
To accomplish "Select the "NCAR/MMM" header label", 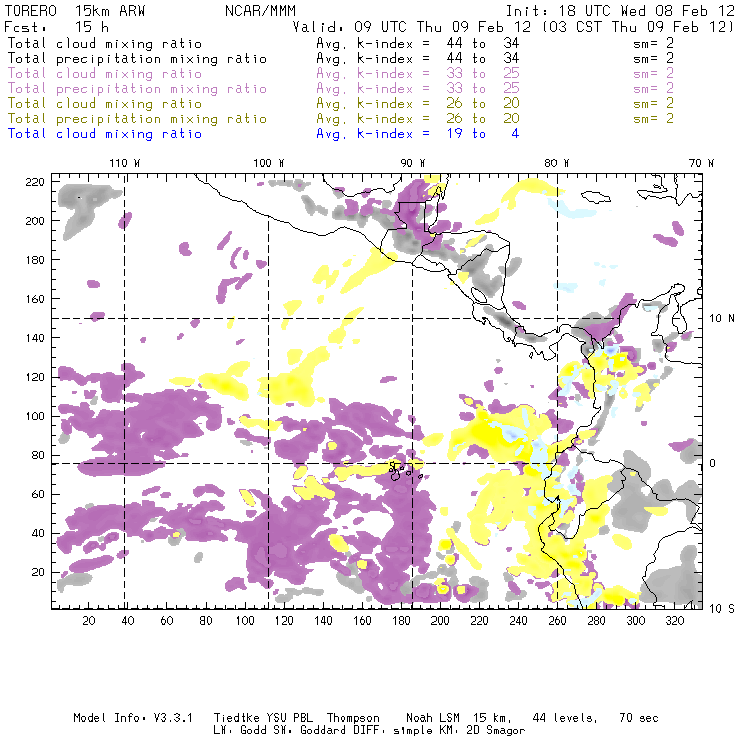I will [x=261, y=11].
